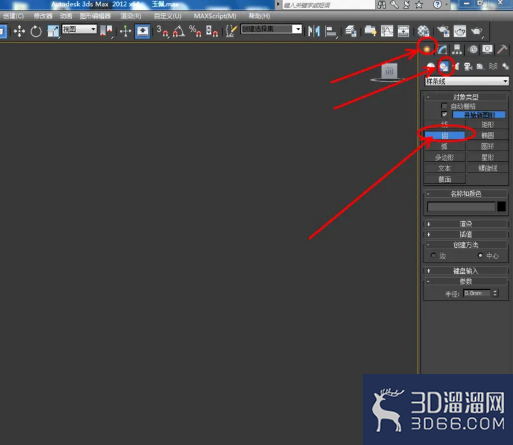The height and width of the screenshot is (445, 513).
Task: Open the Layer Manager icon
Action: click(351, 32)
